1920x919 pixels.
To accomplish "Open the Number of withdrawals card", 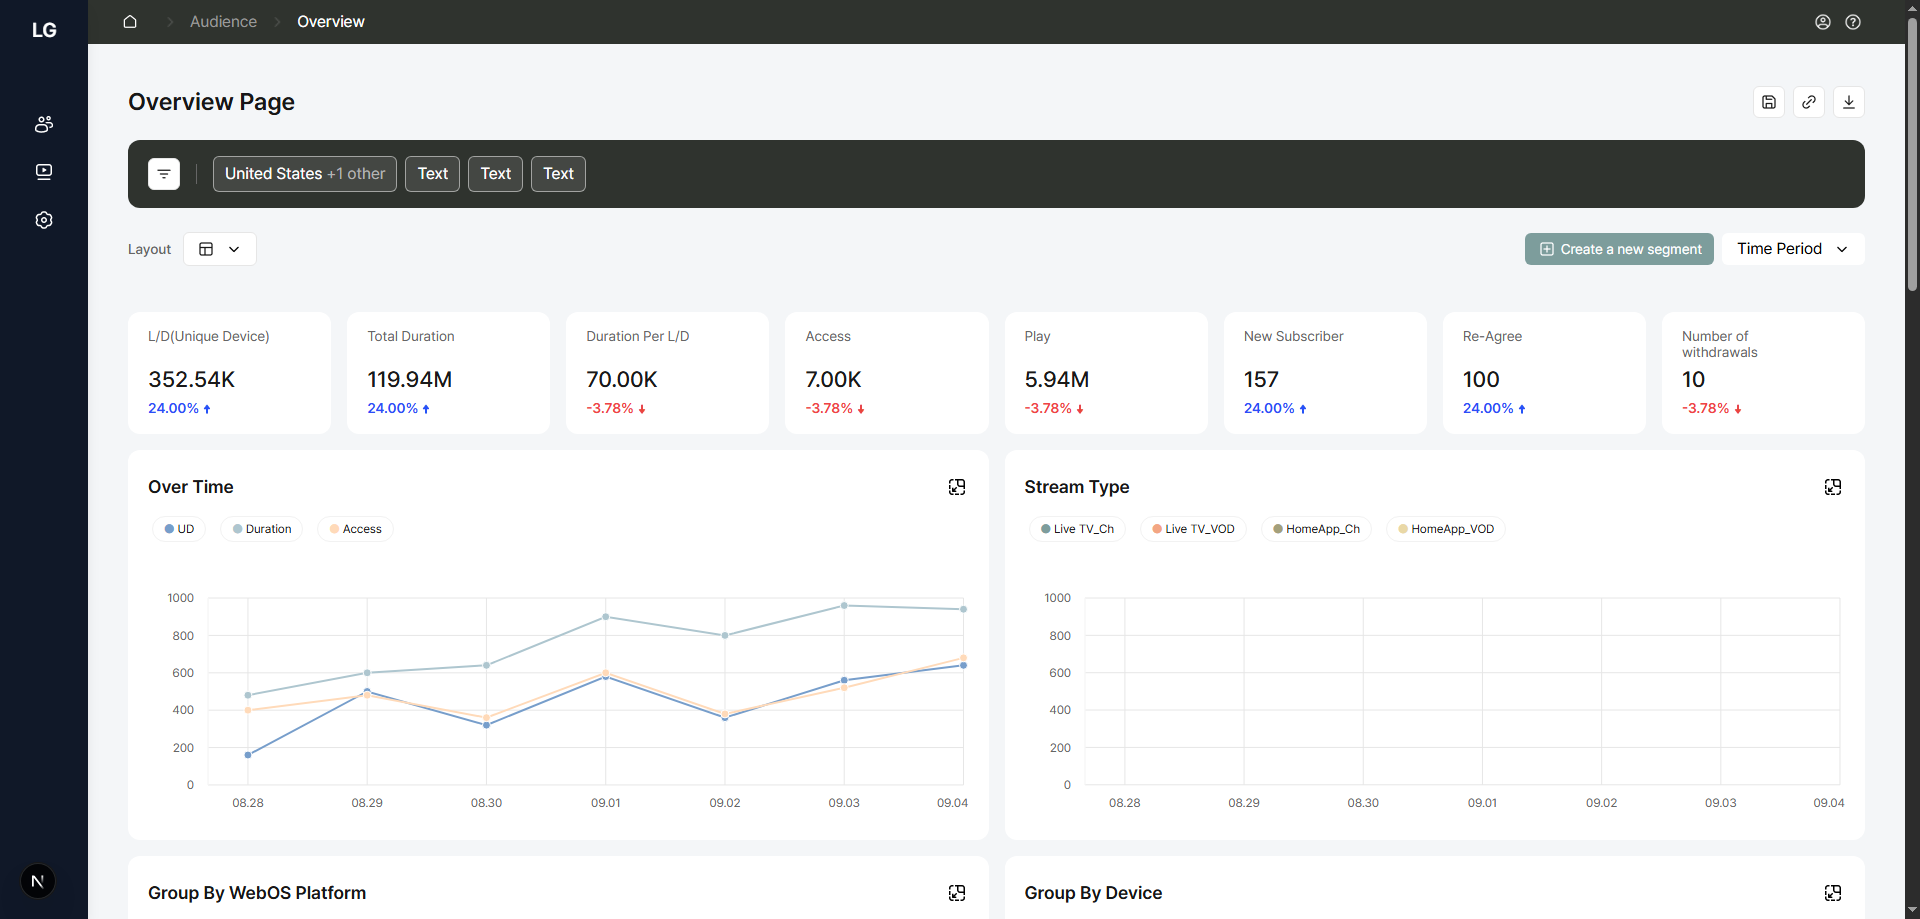I will pos(1763,373).
